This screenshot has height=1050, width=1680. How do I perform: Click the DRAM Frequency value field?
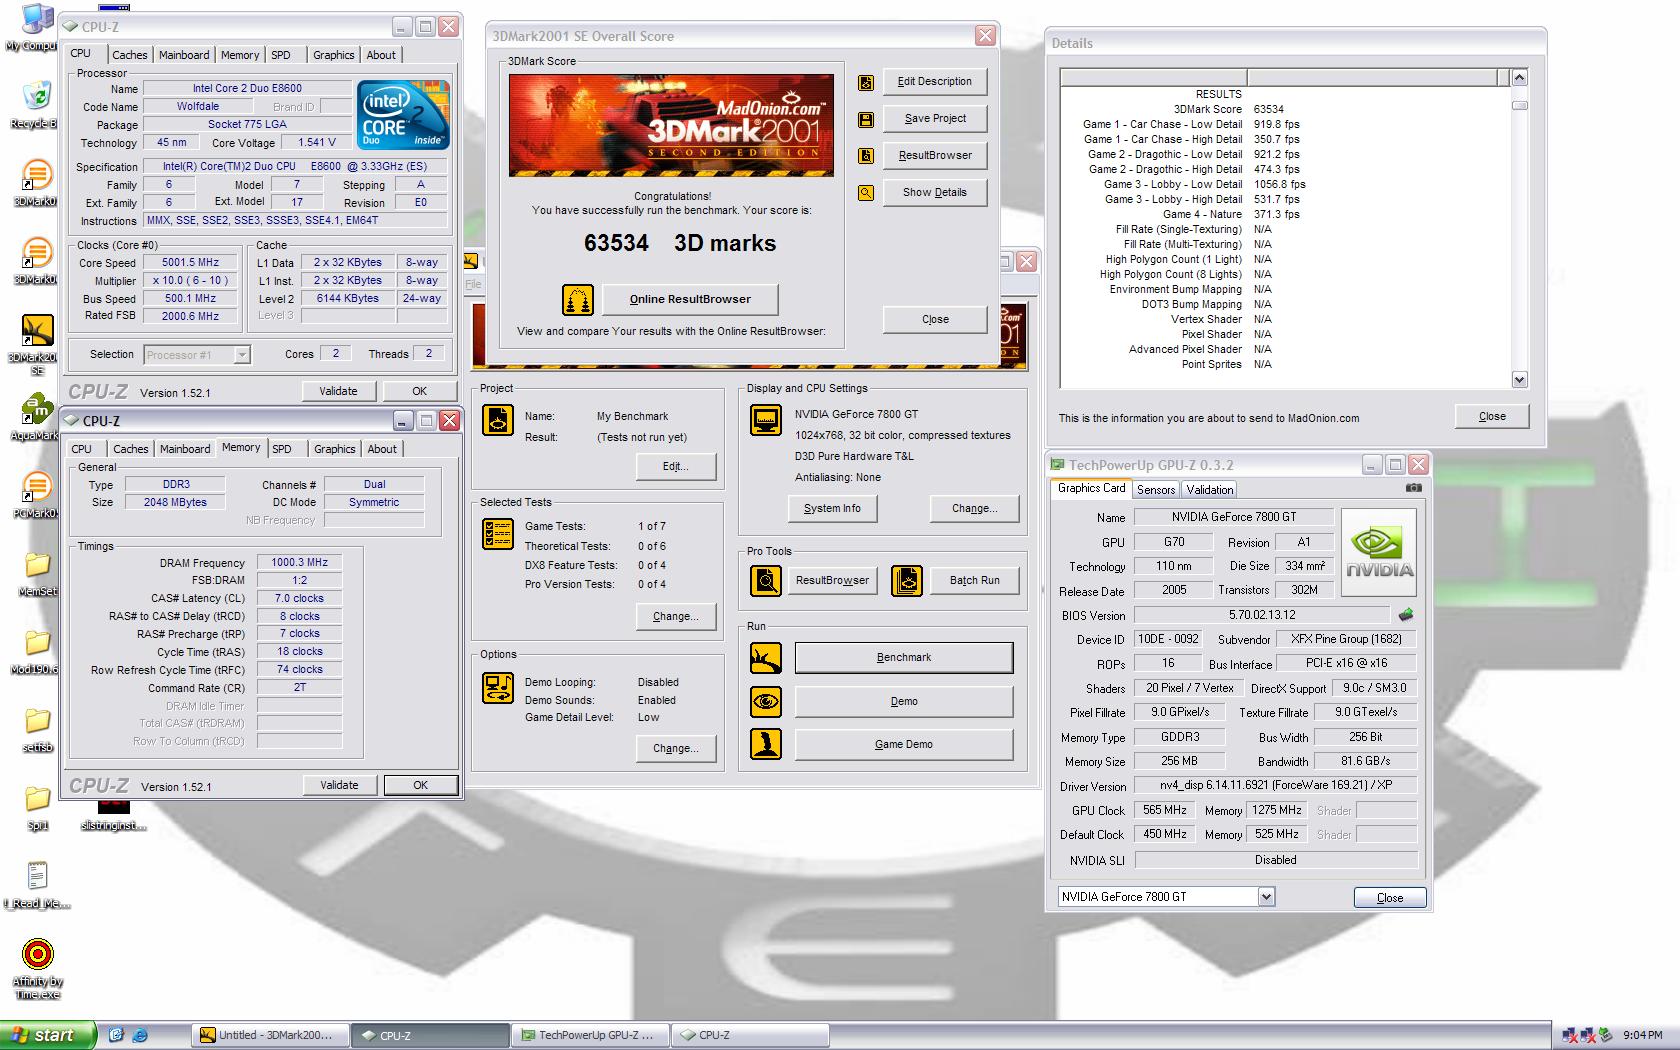(x=299, y=563)
